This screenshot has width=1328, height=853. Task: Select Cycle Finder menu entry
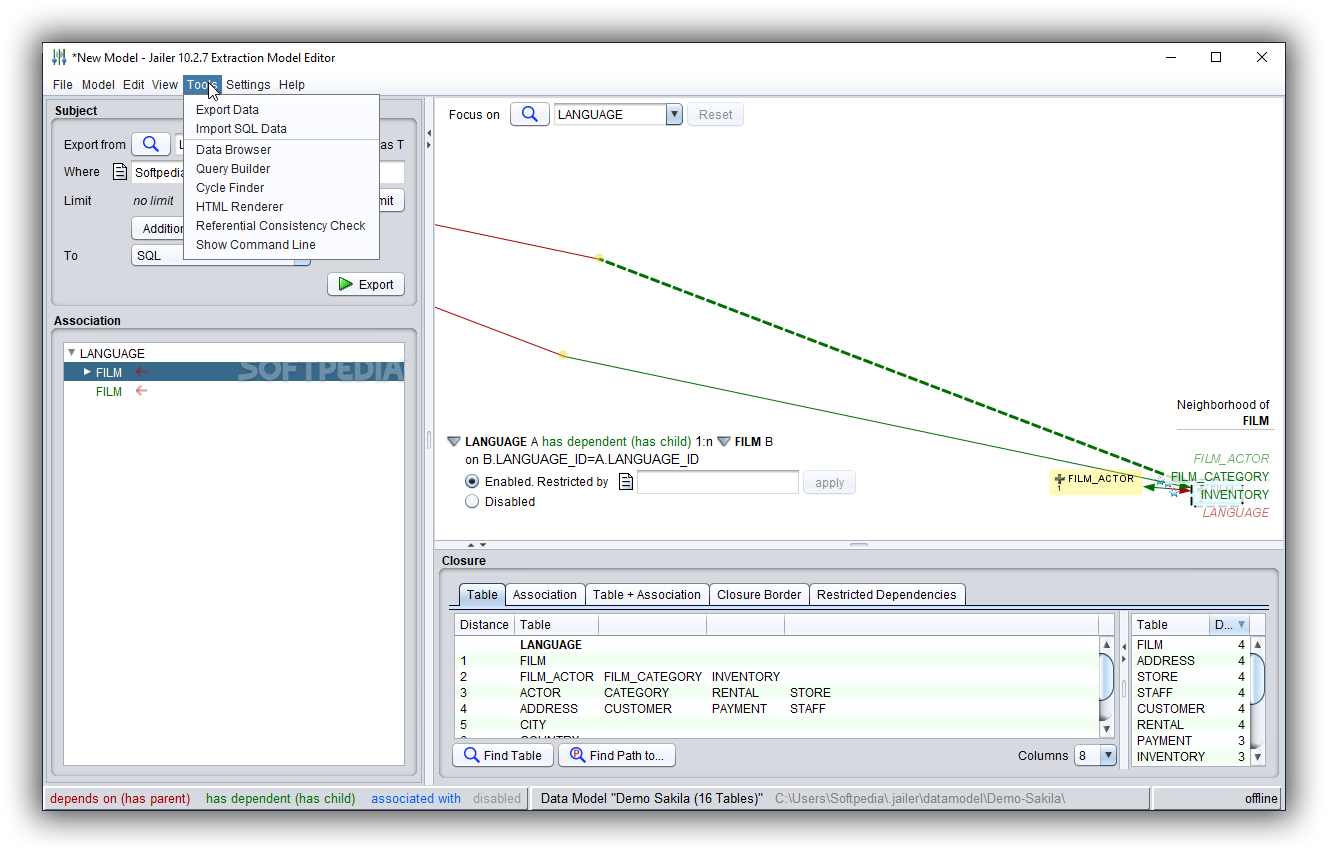point(281,188)
